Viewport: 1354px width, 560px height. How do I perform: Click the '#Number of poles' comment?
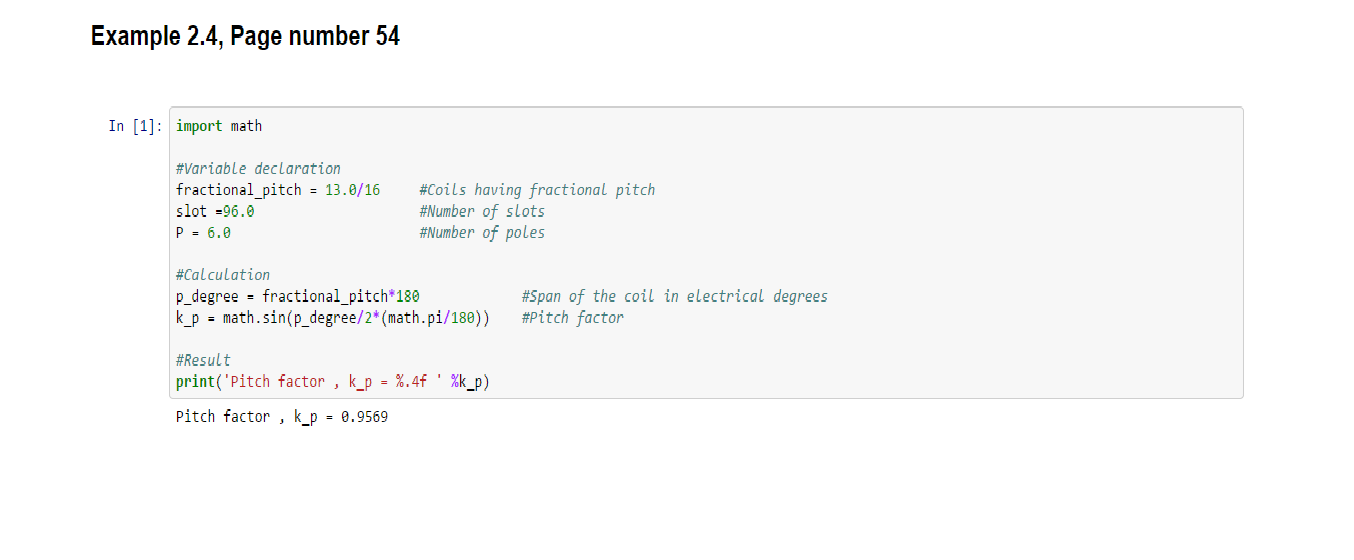click(x=482, y=233)
